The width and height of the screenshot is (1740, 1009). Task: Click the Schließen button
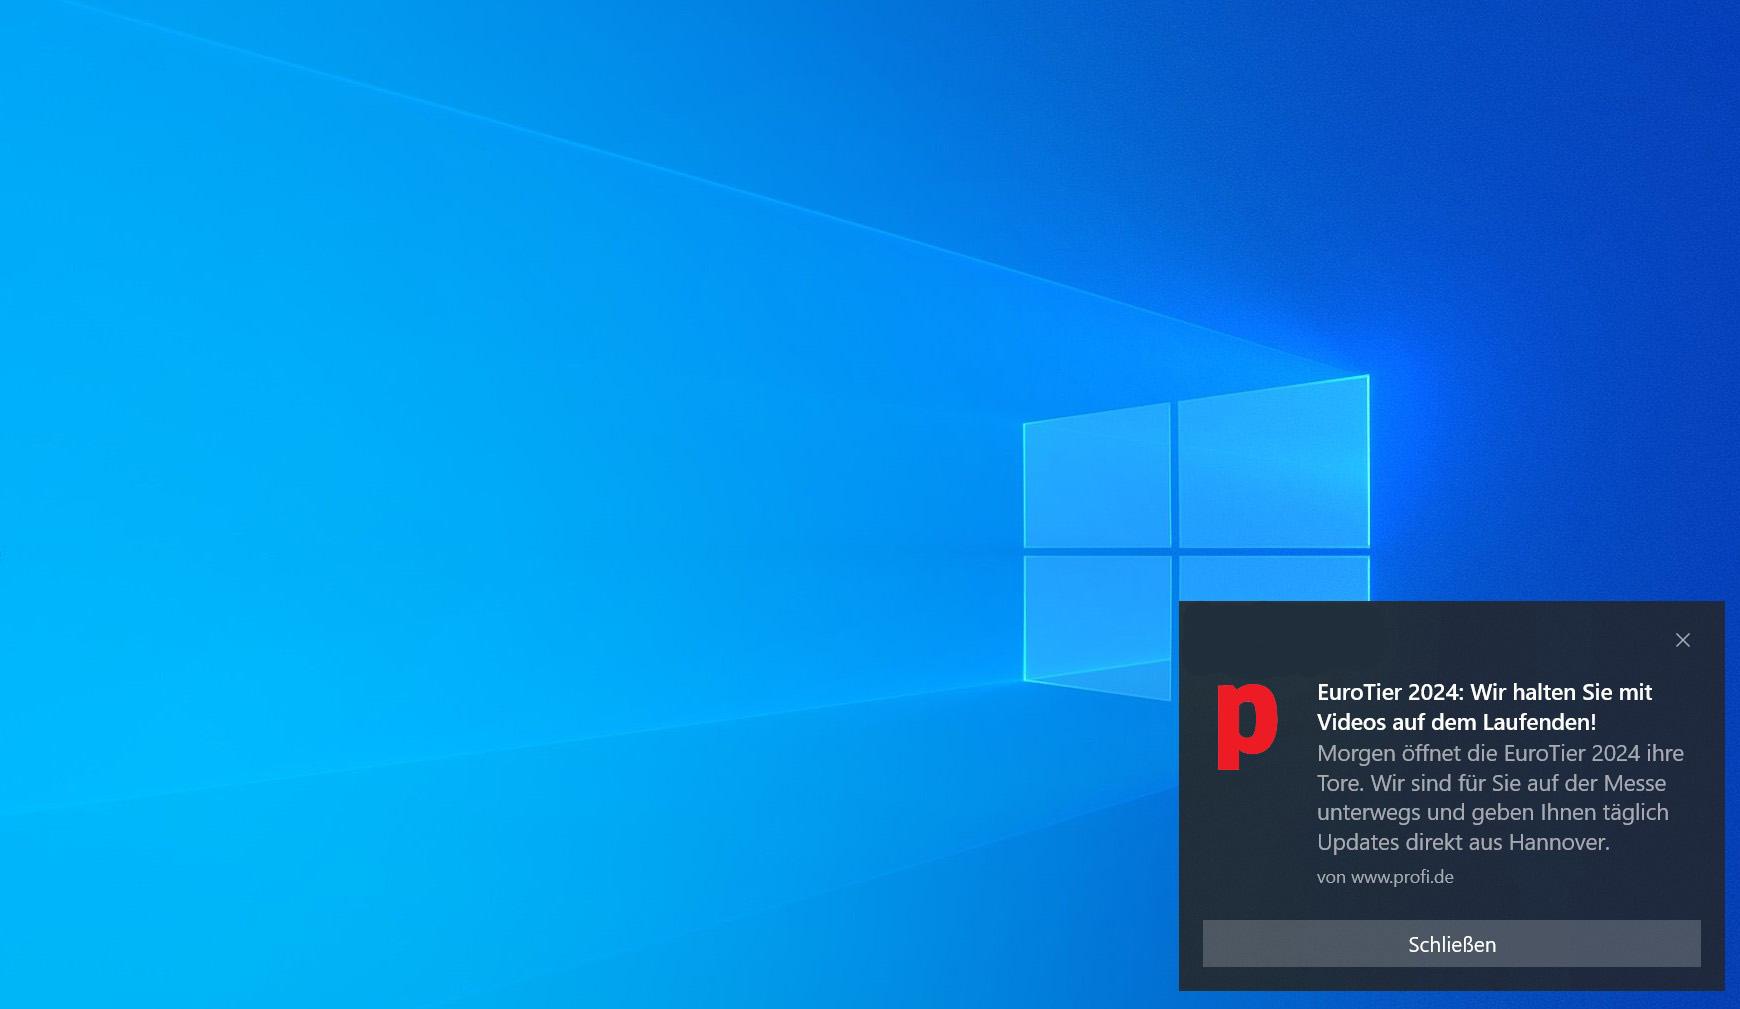[x=1451, y=944]
